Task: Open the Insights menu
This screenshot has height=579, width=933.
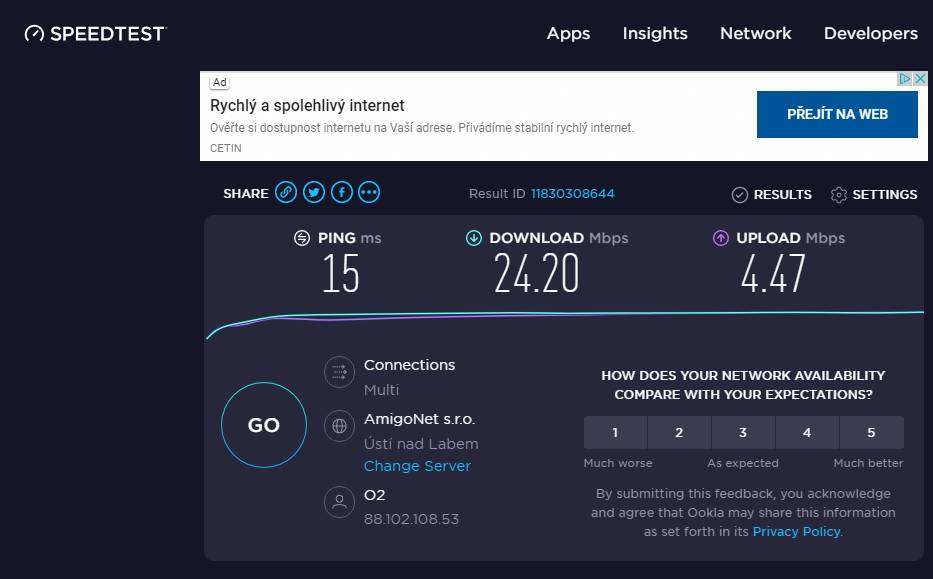Action: pos(655,33)
